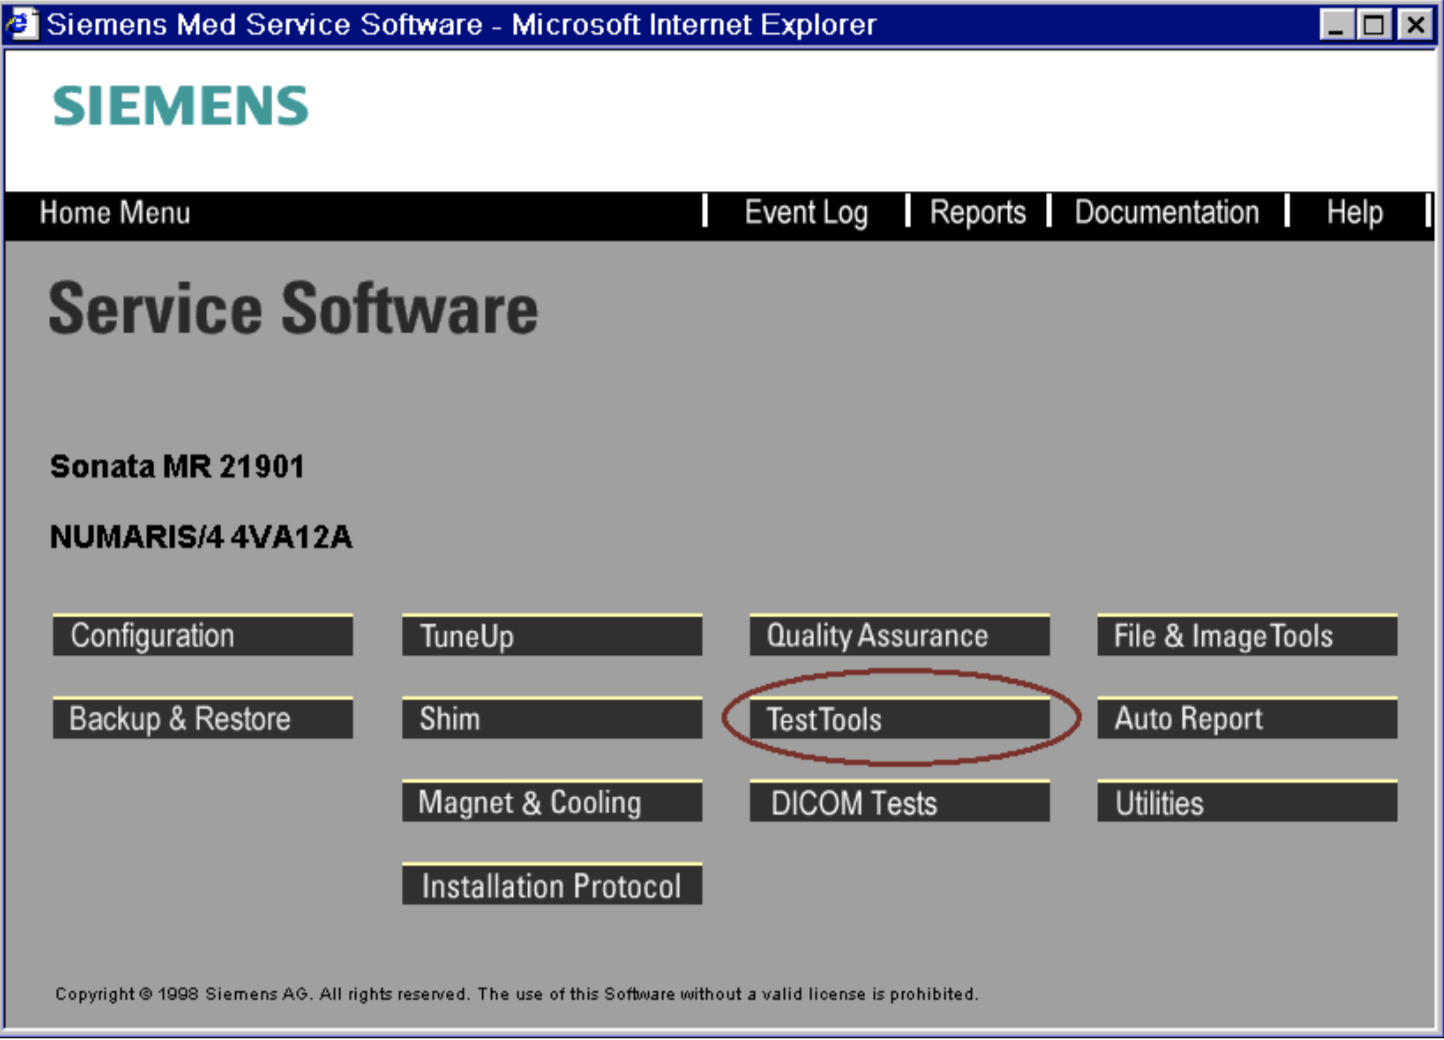Launch Backup & Restore

coord(203,719)
